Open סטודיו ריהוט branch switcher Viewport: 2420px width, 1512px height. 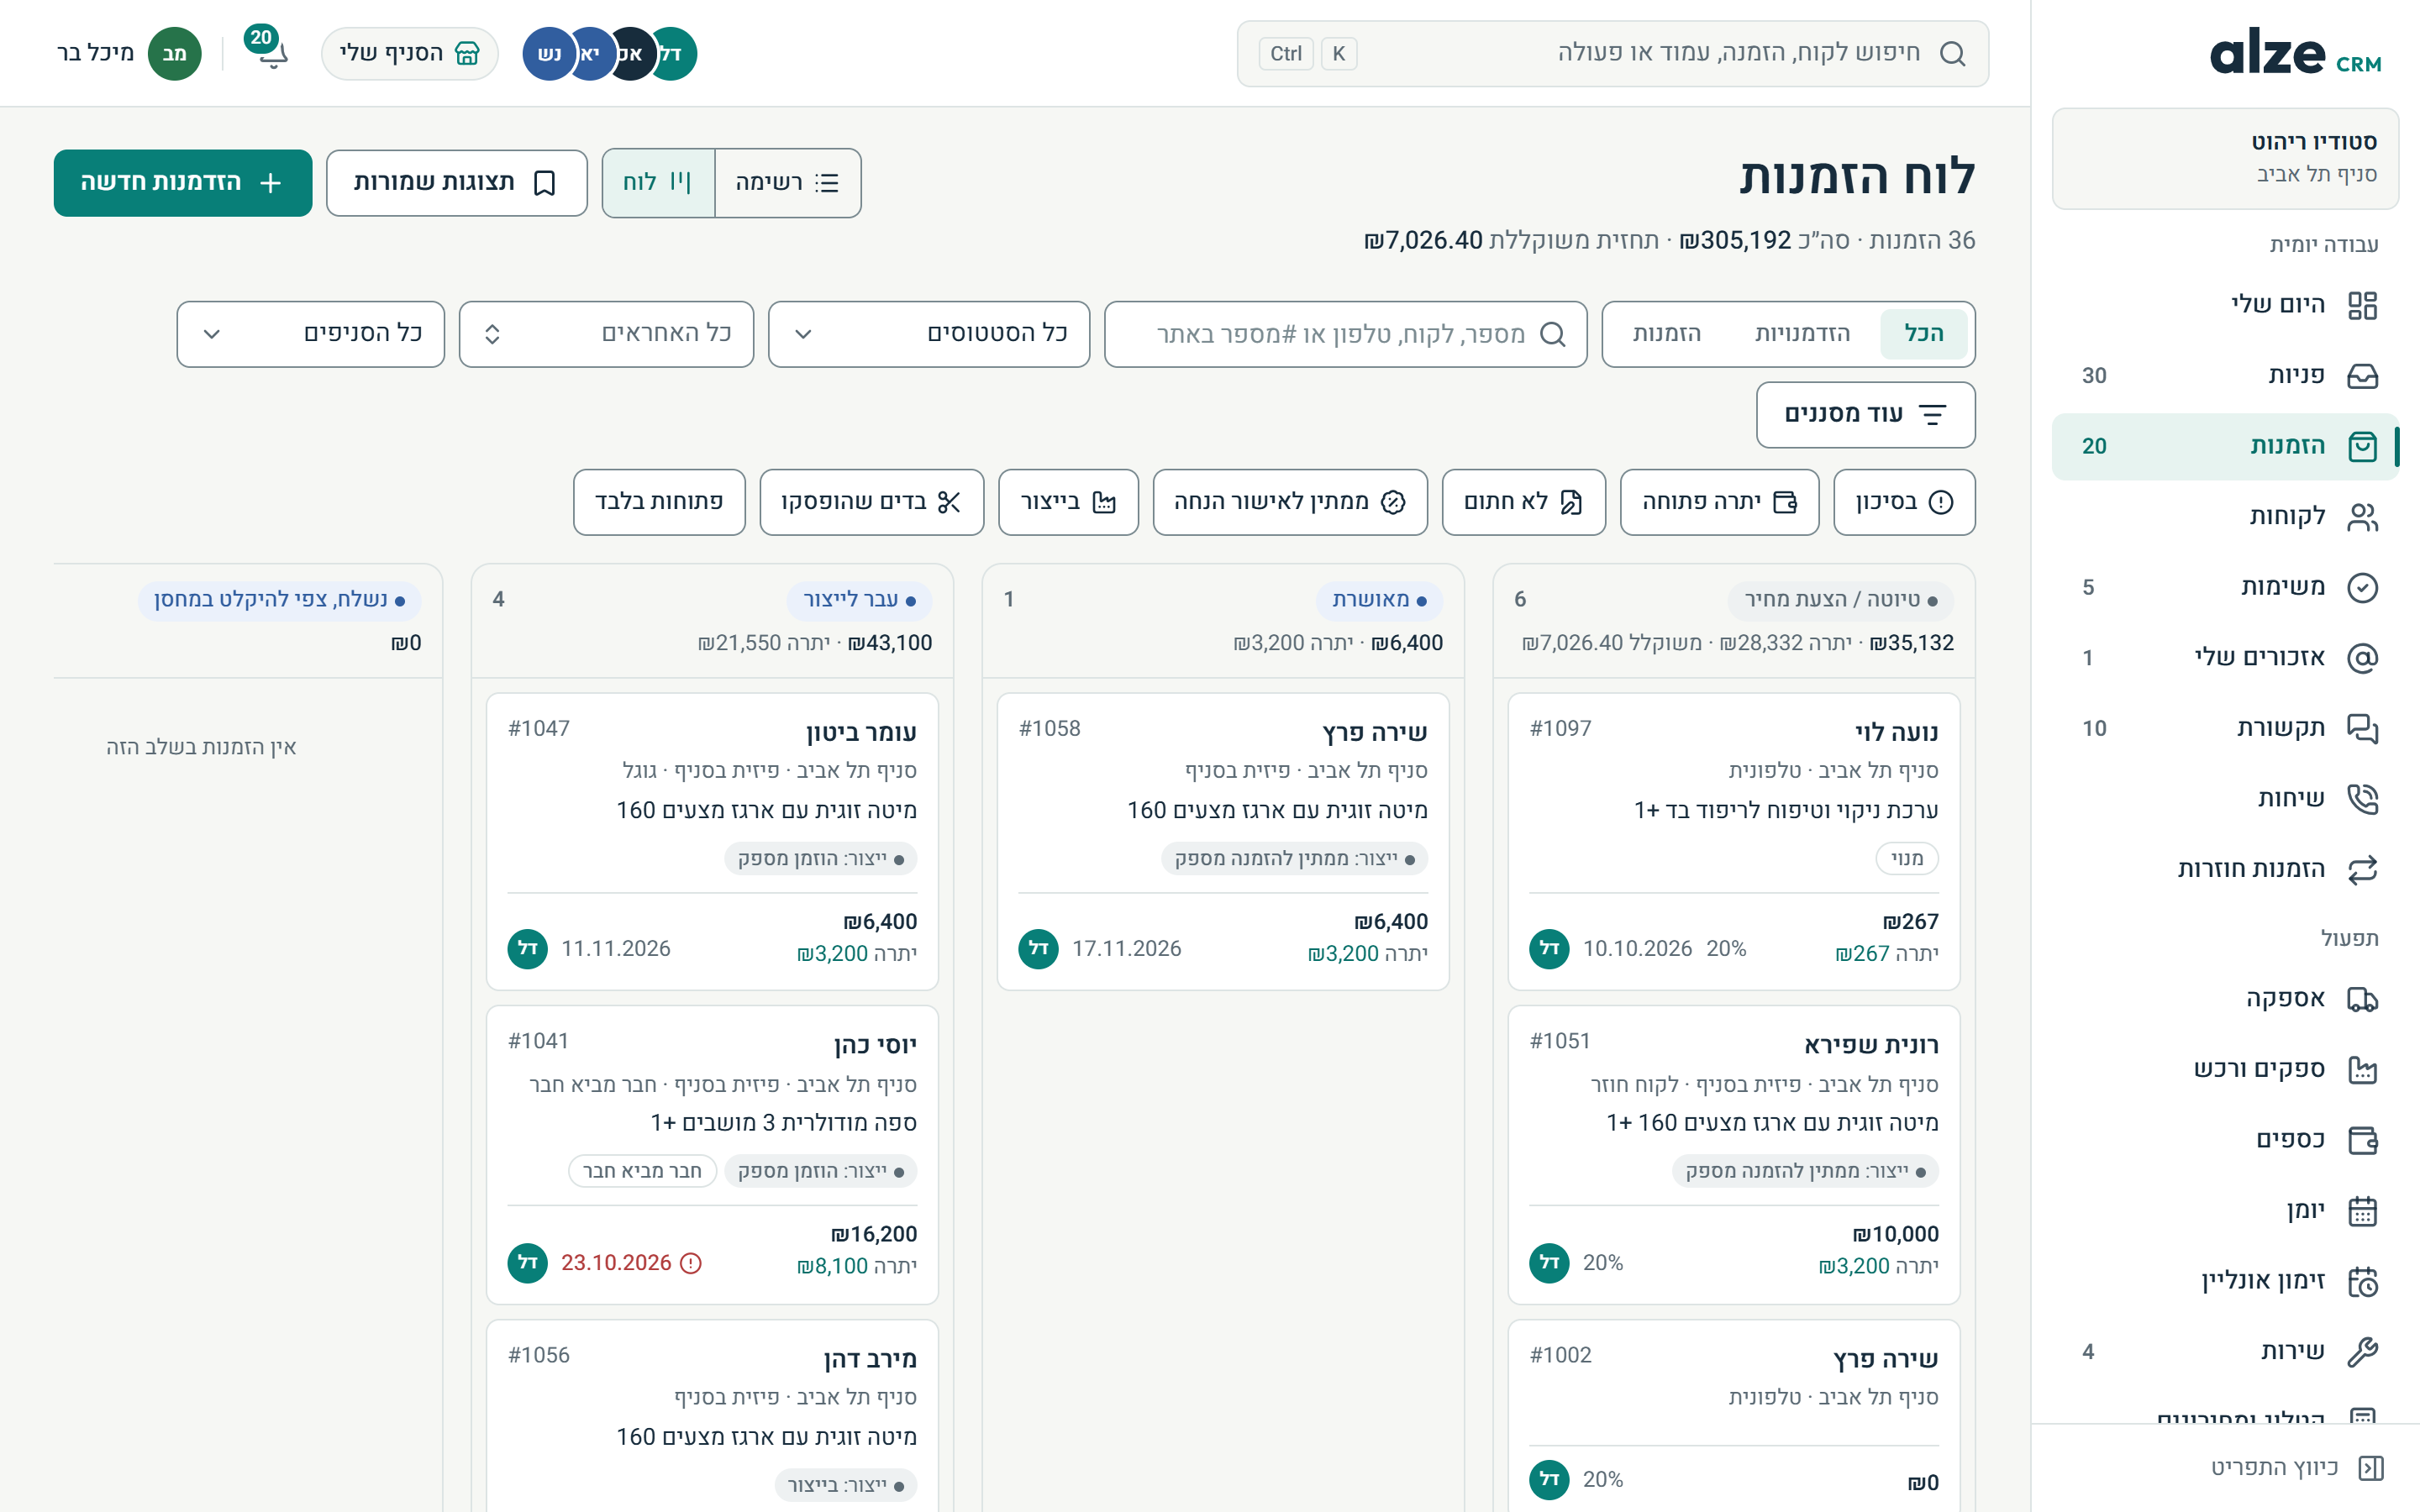pyautogui.click(x=2224, y=158)
